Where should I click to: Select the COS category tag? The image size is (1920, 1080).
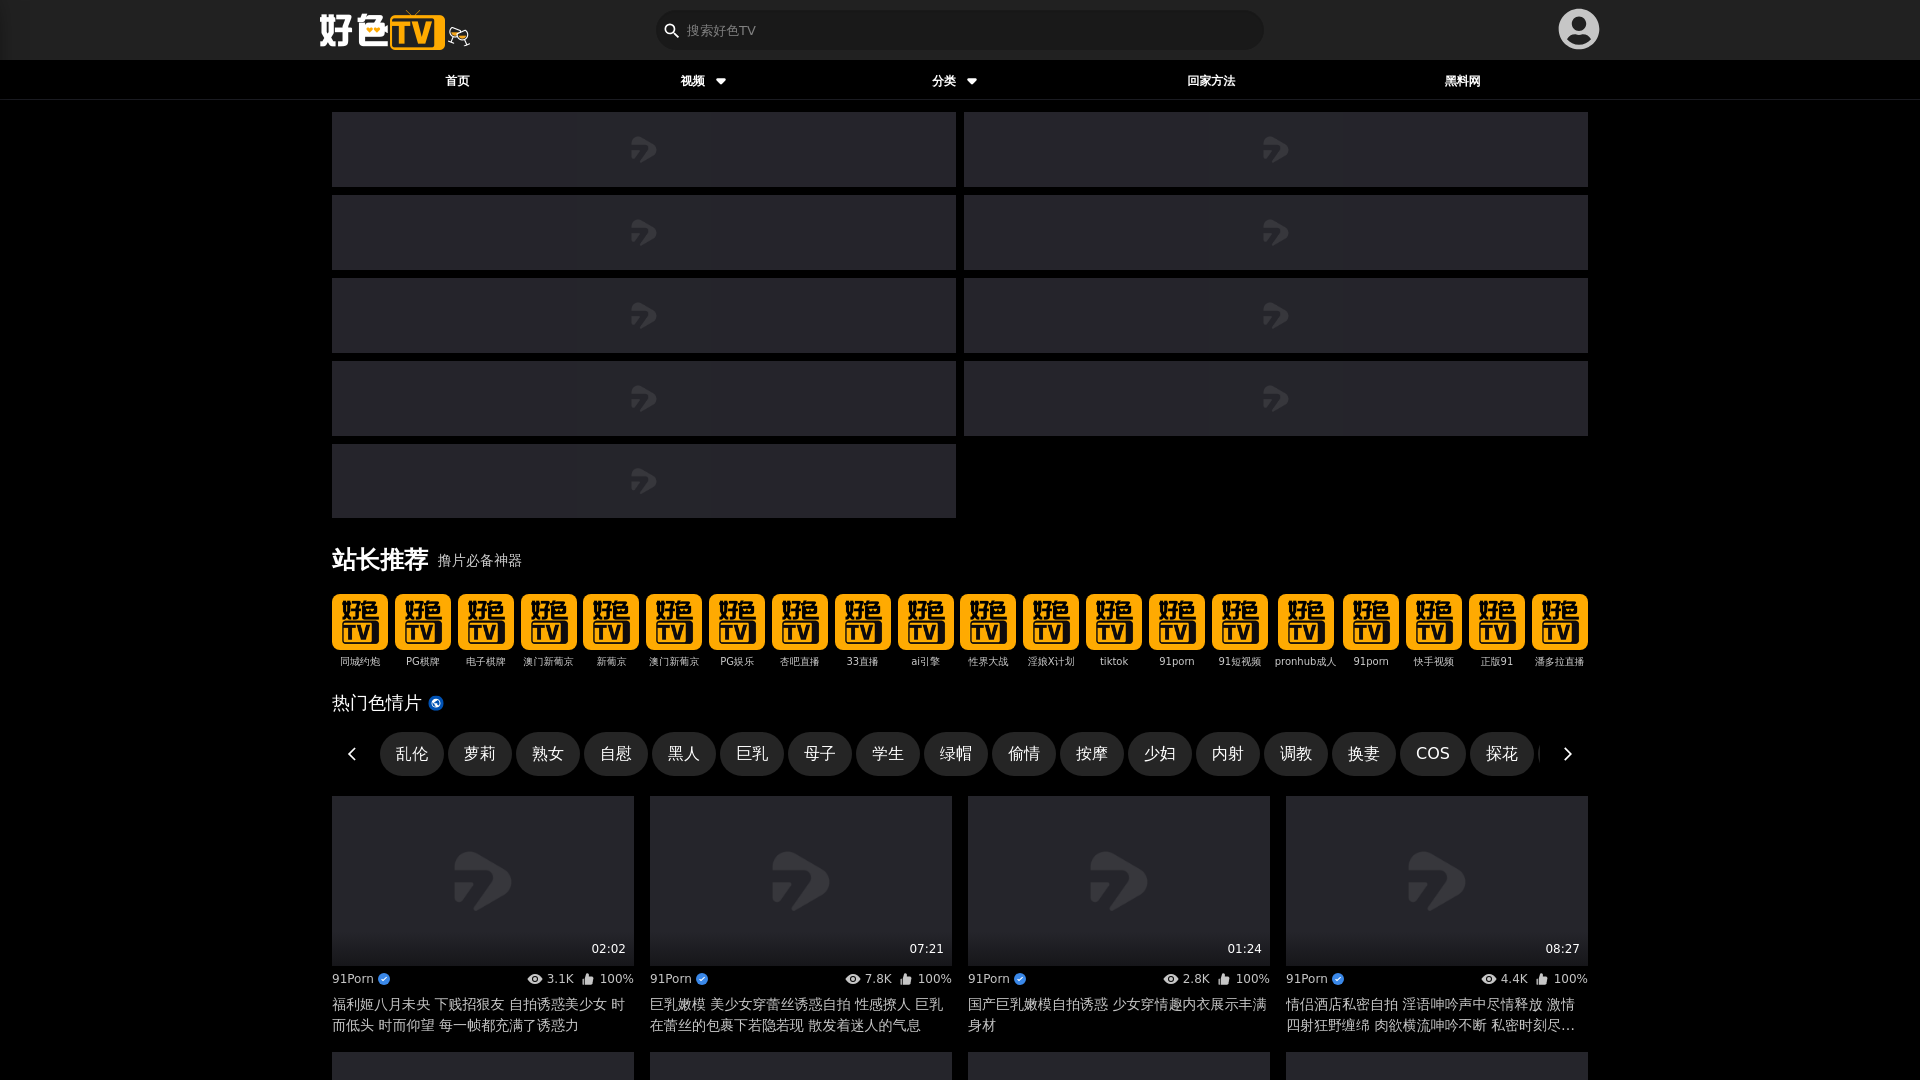[1432, 753]
